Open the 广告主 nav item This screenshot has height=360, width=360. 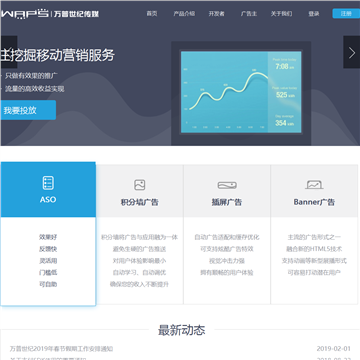click(249, 14)
